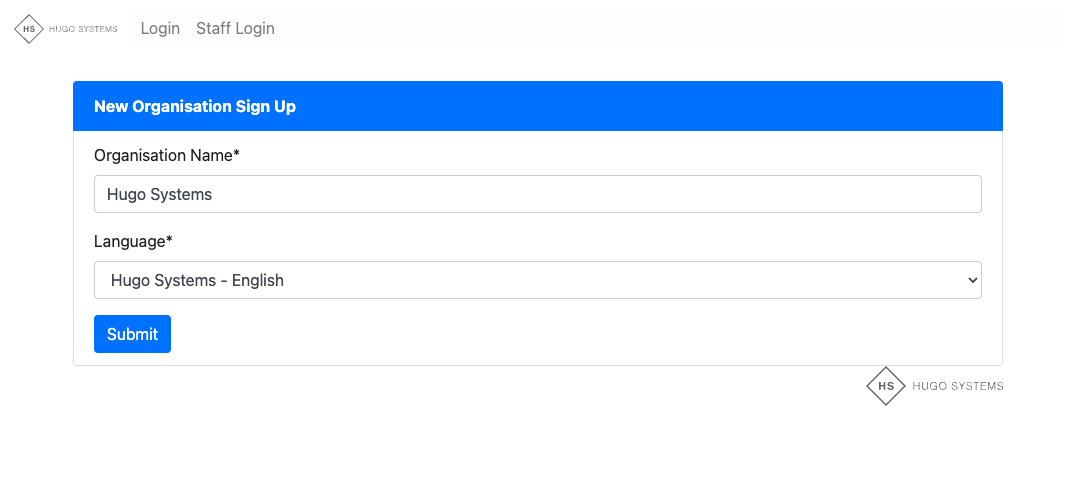This screenshot has width=1076, height=495.
Task: Click the required asterisk beside Organisation Name
Action: [x=237, y=155]
